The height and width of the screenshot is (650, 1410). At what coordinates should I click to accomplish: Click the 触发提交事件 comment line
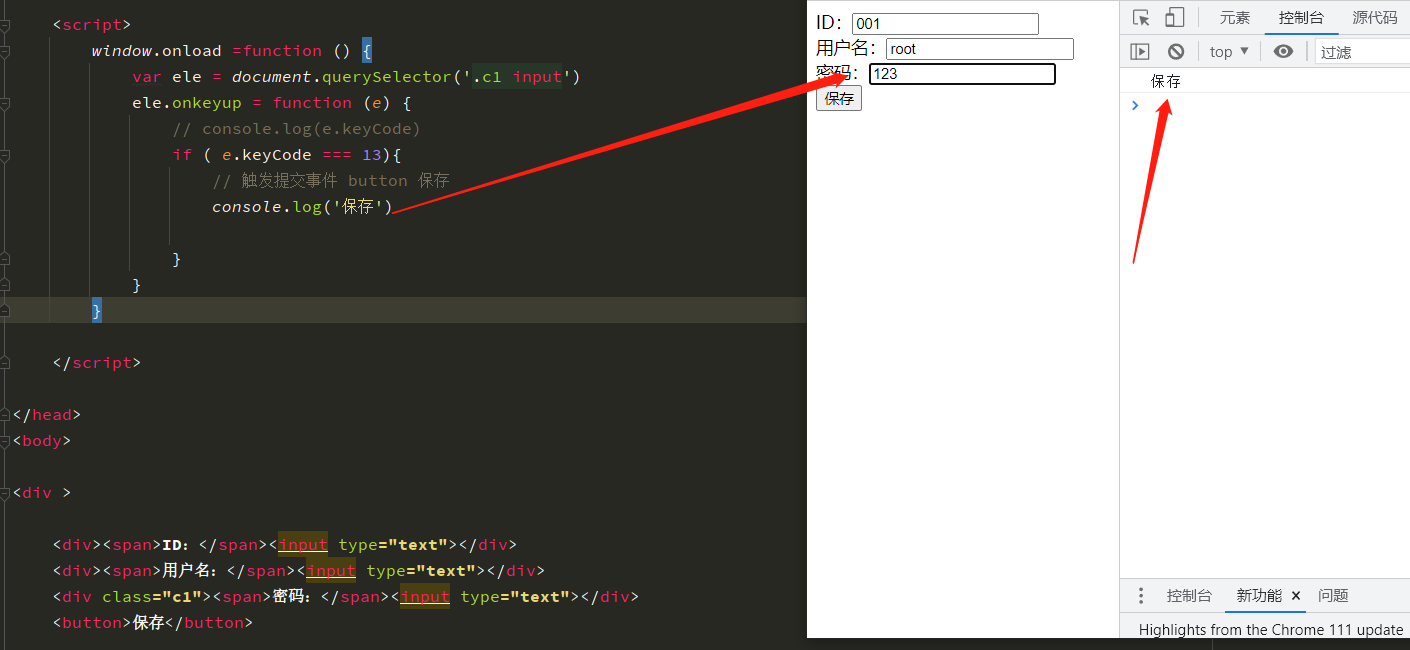pos(331,181)
